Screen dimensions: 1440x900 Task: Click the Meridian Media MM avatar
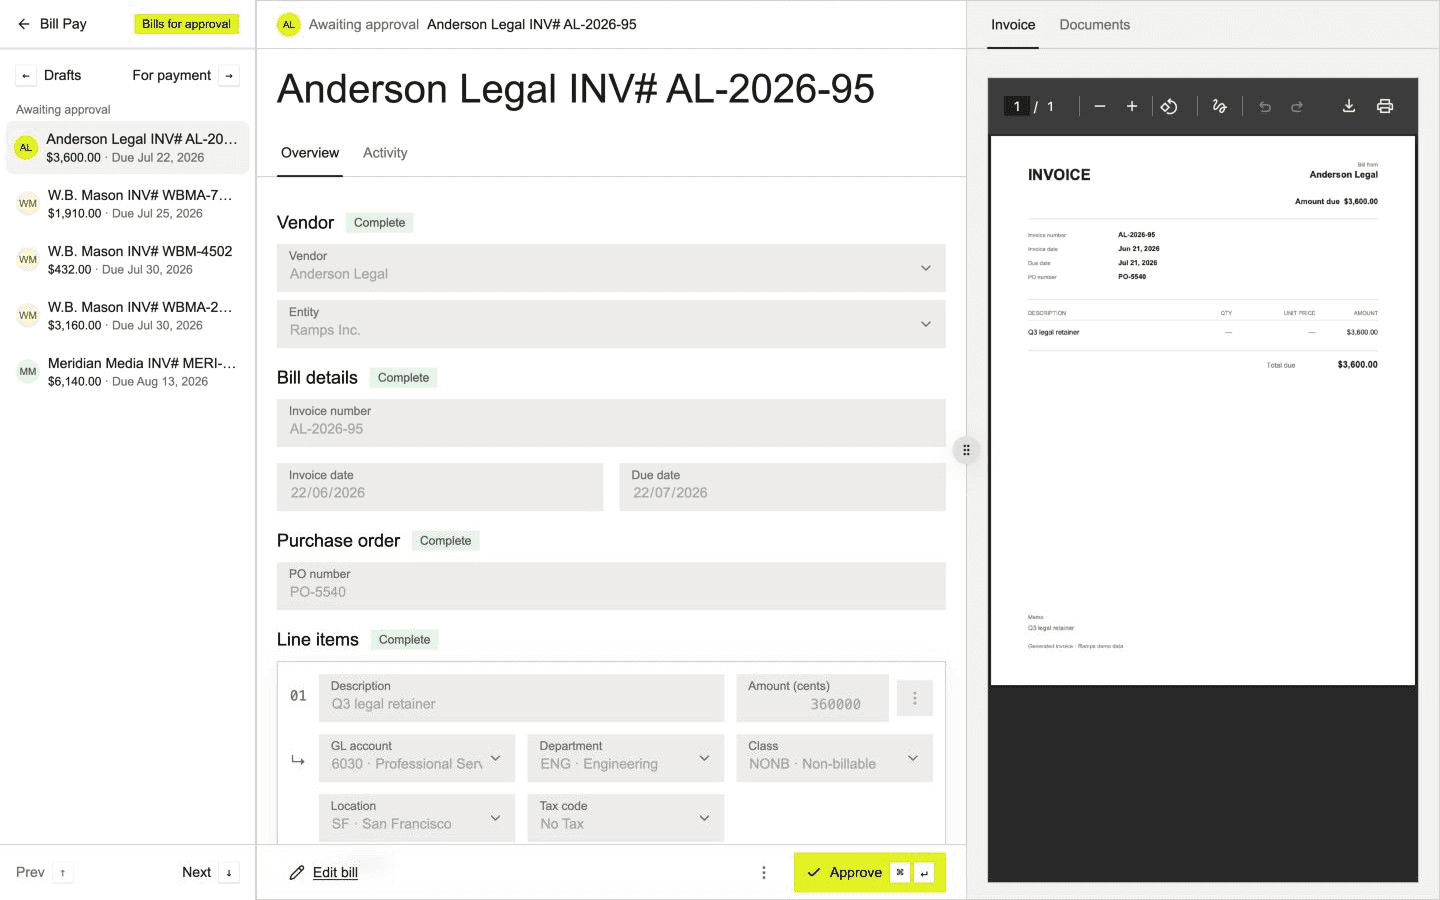[28, 371]
